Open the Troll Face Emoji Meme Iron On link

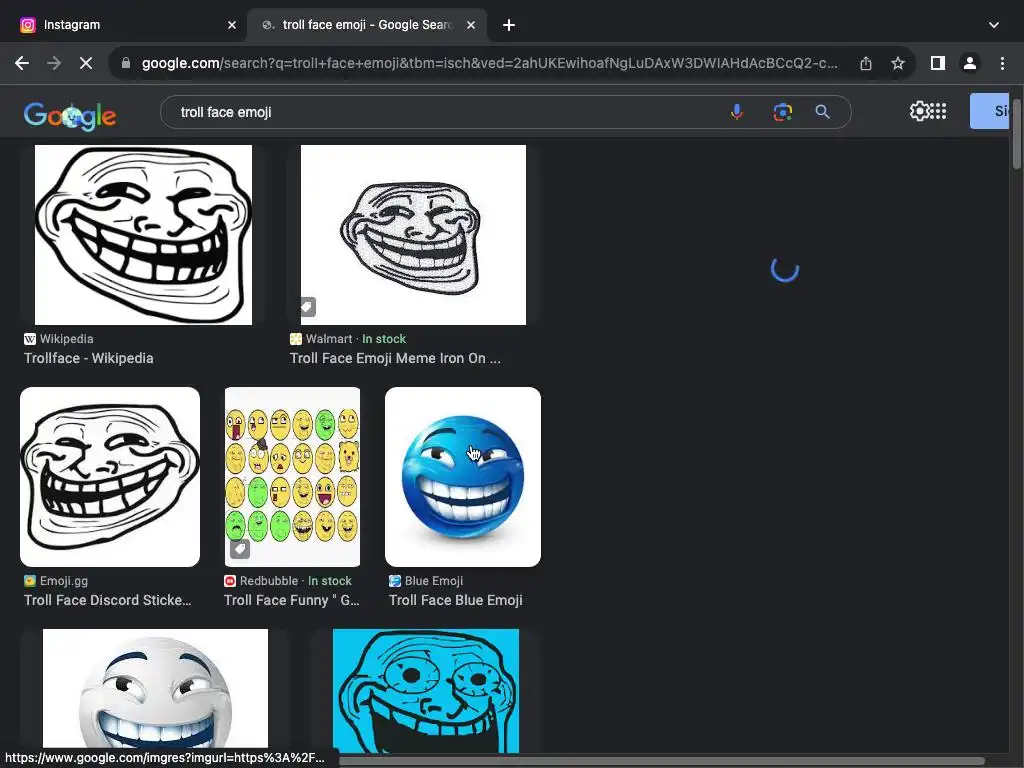pos(395,358)
